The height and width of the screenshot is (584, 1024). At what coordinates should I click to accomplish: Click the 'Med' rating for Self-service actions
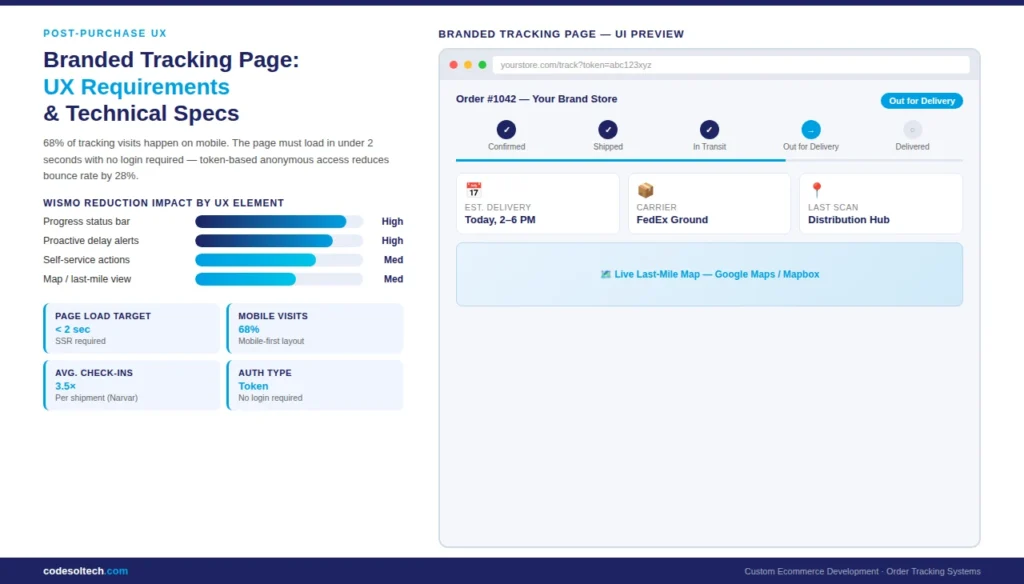point(393,260)
